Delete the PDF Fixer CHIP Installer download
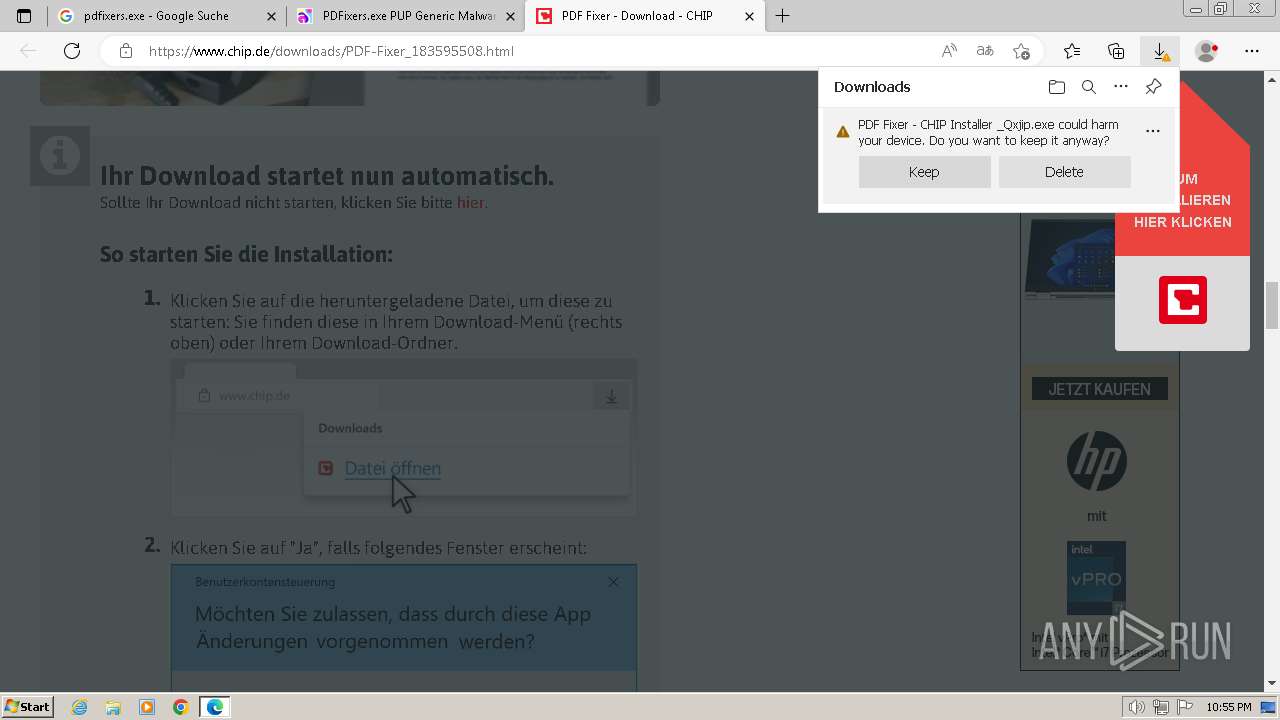The image size is (1280, 720). pyautogui.click(x=1064, y=172)
